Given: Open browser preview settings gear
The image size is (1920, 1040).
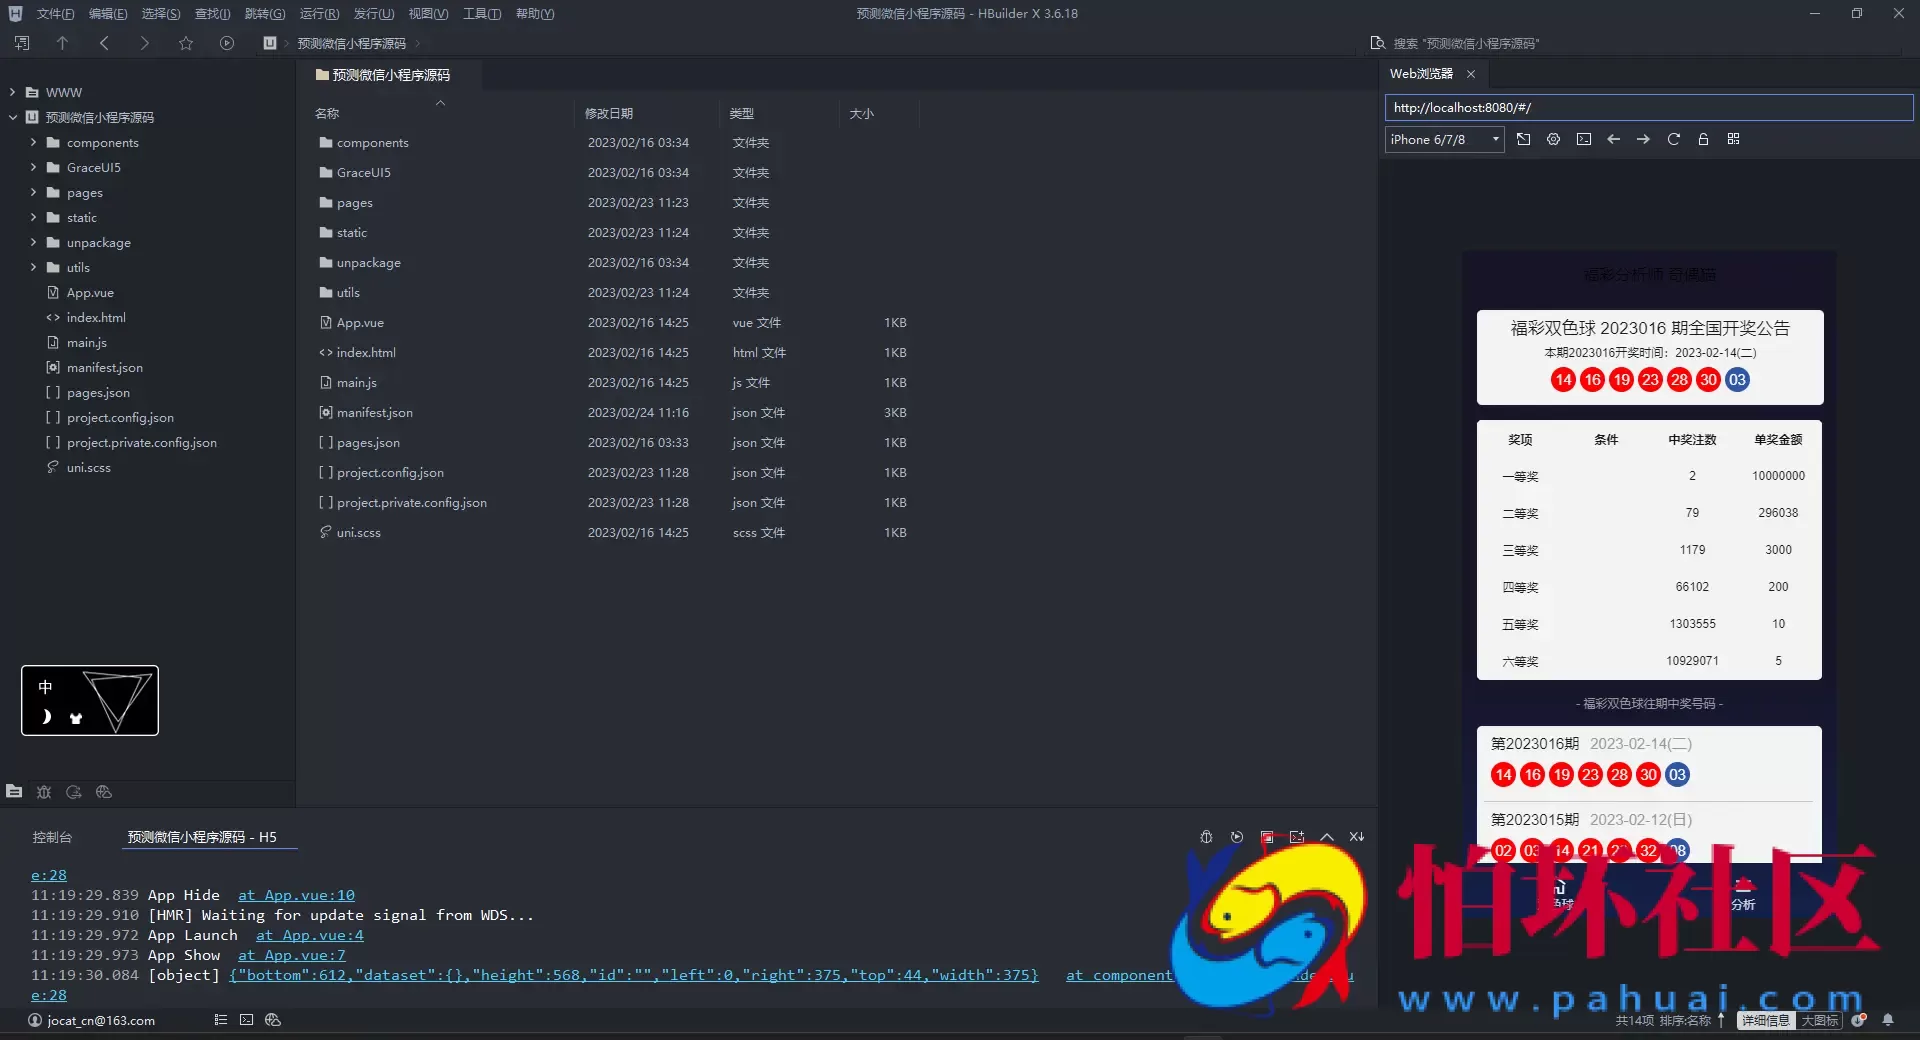Looking at the screenshot, I should (1553, 139).
